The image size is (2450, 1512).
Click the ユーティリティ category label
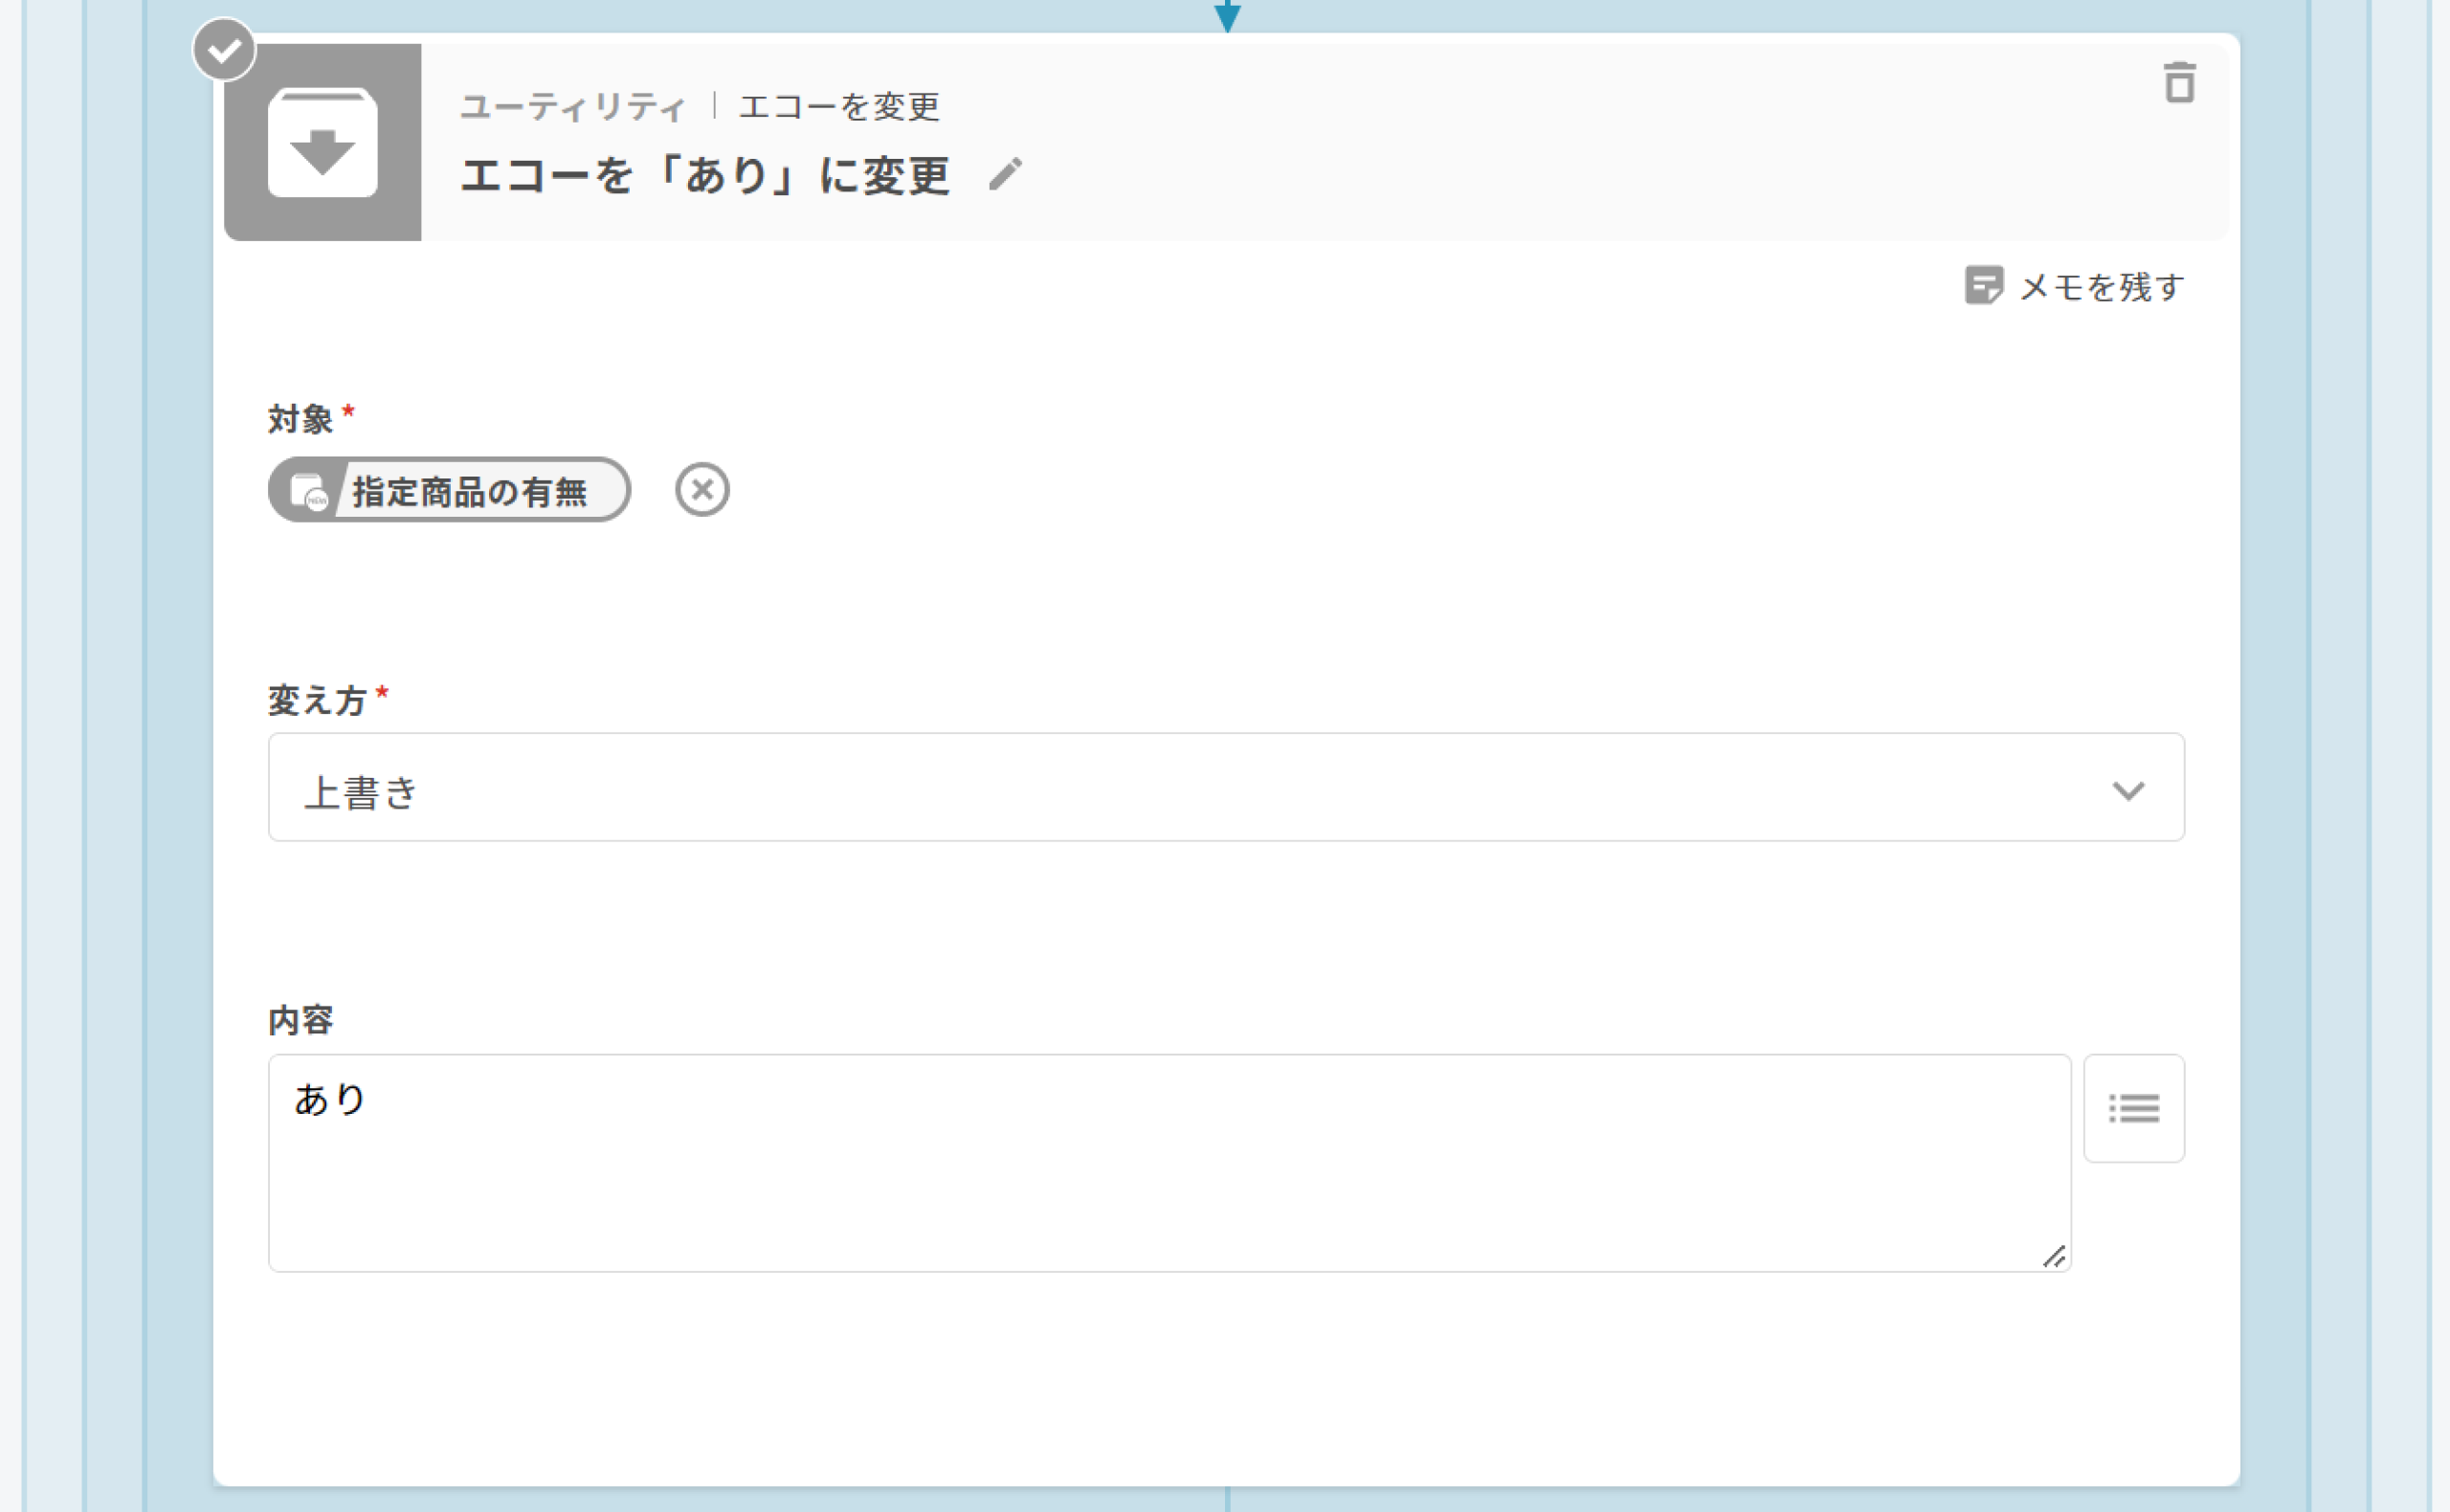click(573, 106)
